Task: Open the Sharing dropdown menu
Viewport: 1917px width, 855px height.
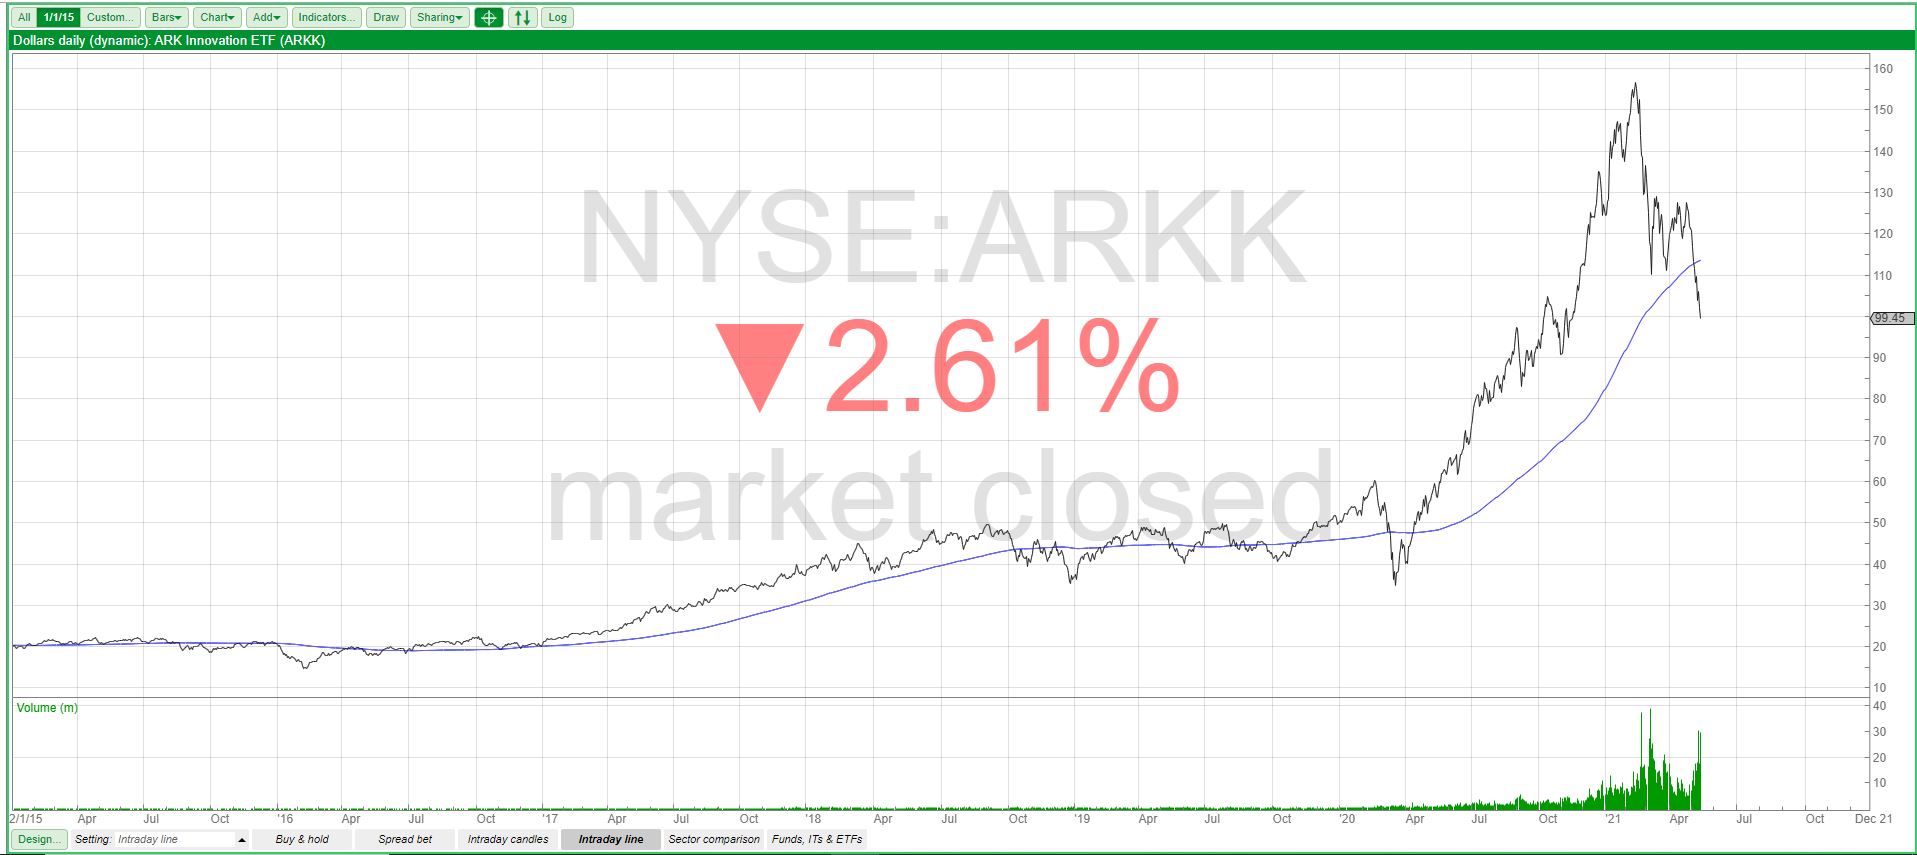Action: pyautogui.click(x=440, y=17)
